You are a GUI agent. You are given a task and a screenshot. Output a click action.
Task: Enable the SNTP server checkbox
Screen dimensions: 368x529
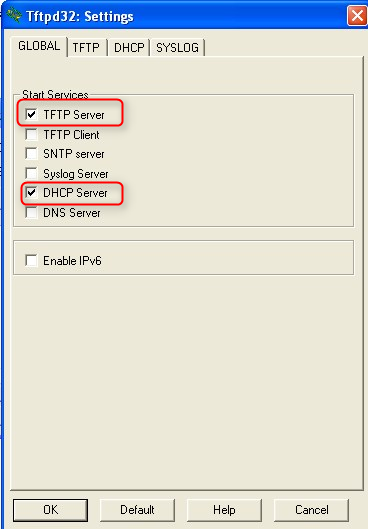tap(31, 154)
